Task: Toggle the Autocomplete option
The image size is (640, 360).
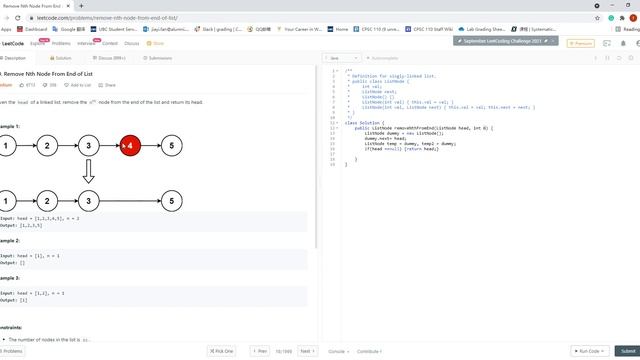Action: pos(382,58)
